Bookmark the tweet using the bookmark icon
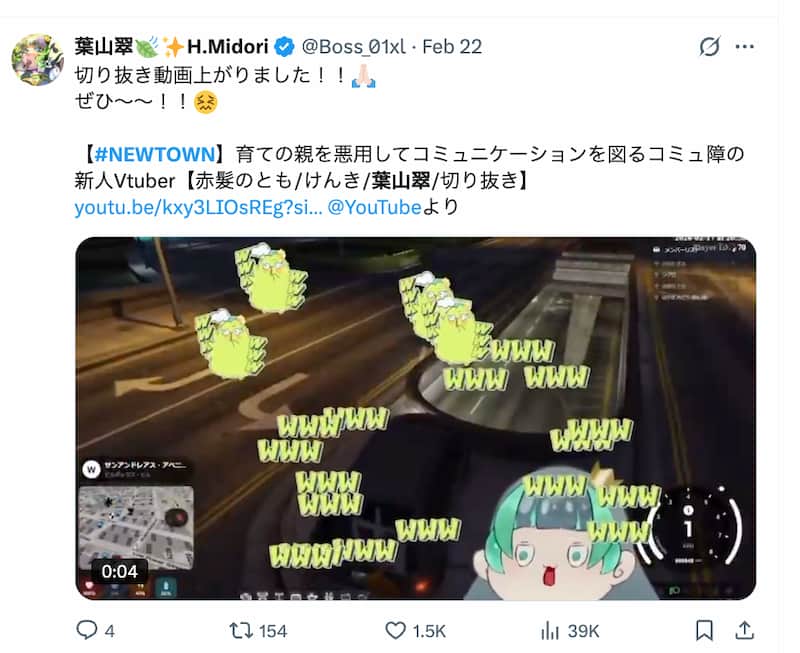Viewport: 800px width, 653px height. pos(705,631)
